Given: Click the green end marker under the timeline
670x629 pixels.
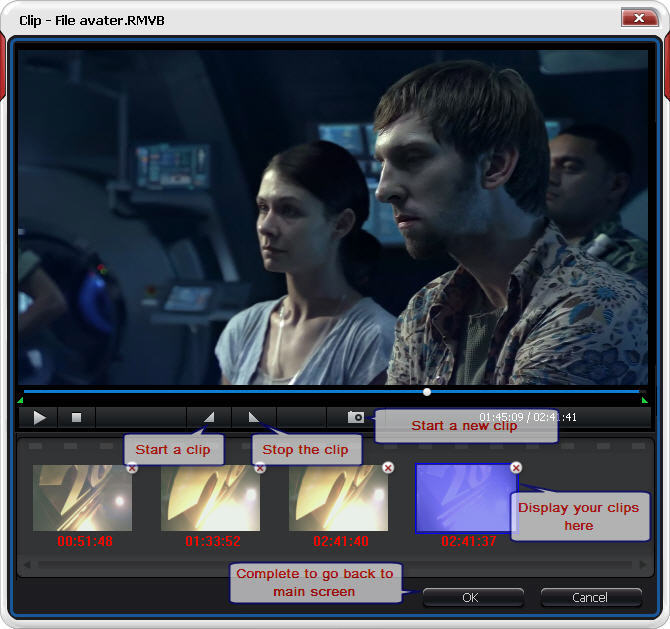Looking at the screenshot, I should [644, 400].
